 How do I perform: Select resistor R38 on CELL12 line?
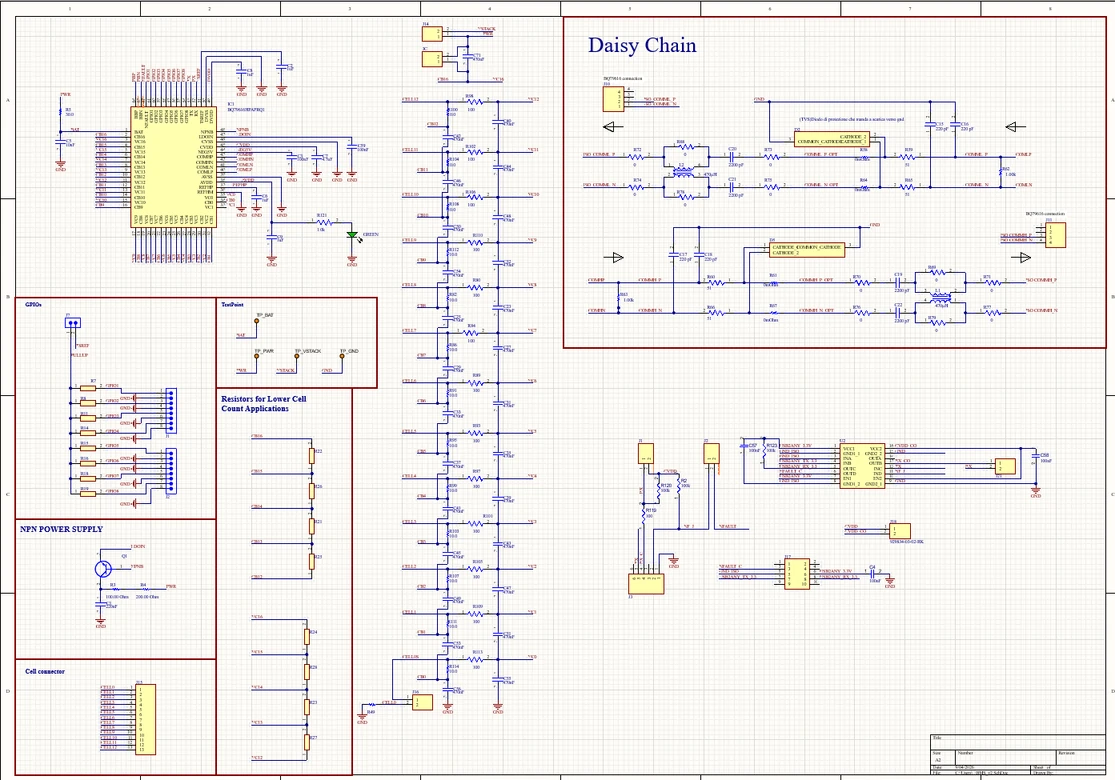tap(473, 101)
